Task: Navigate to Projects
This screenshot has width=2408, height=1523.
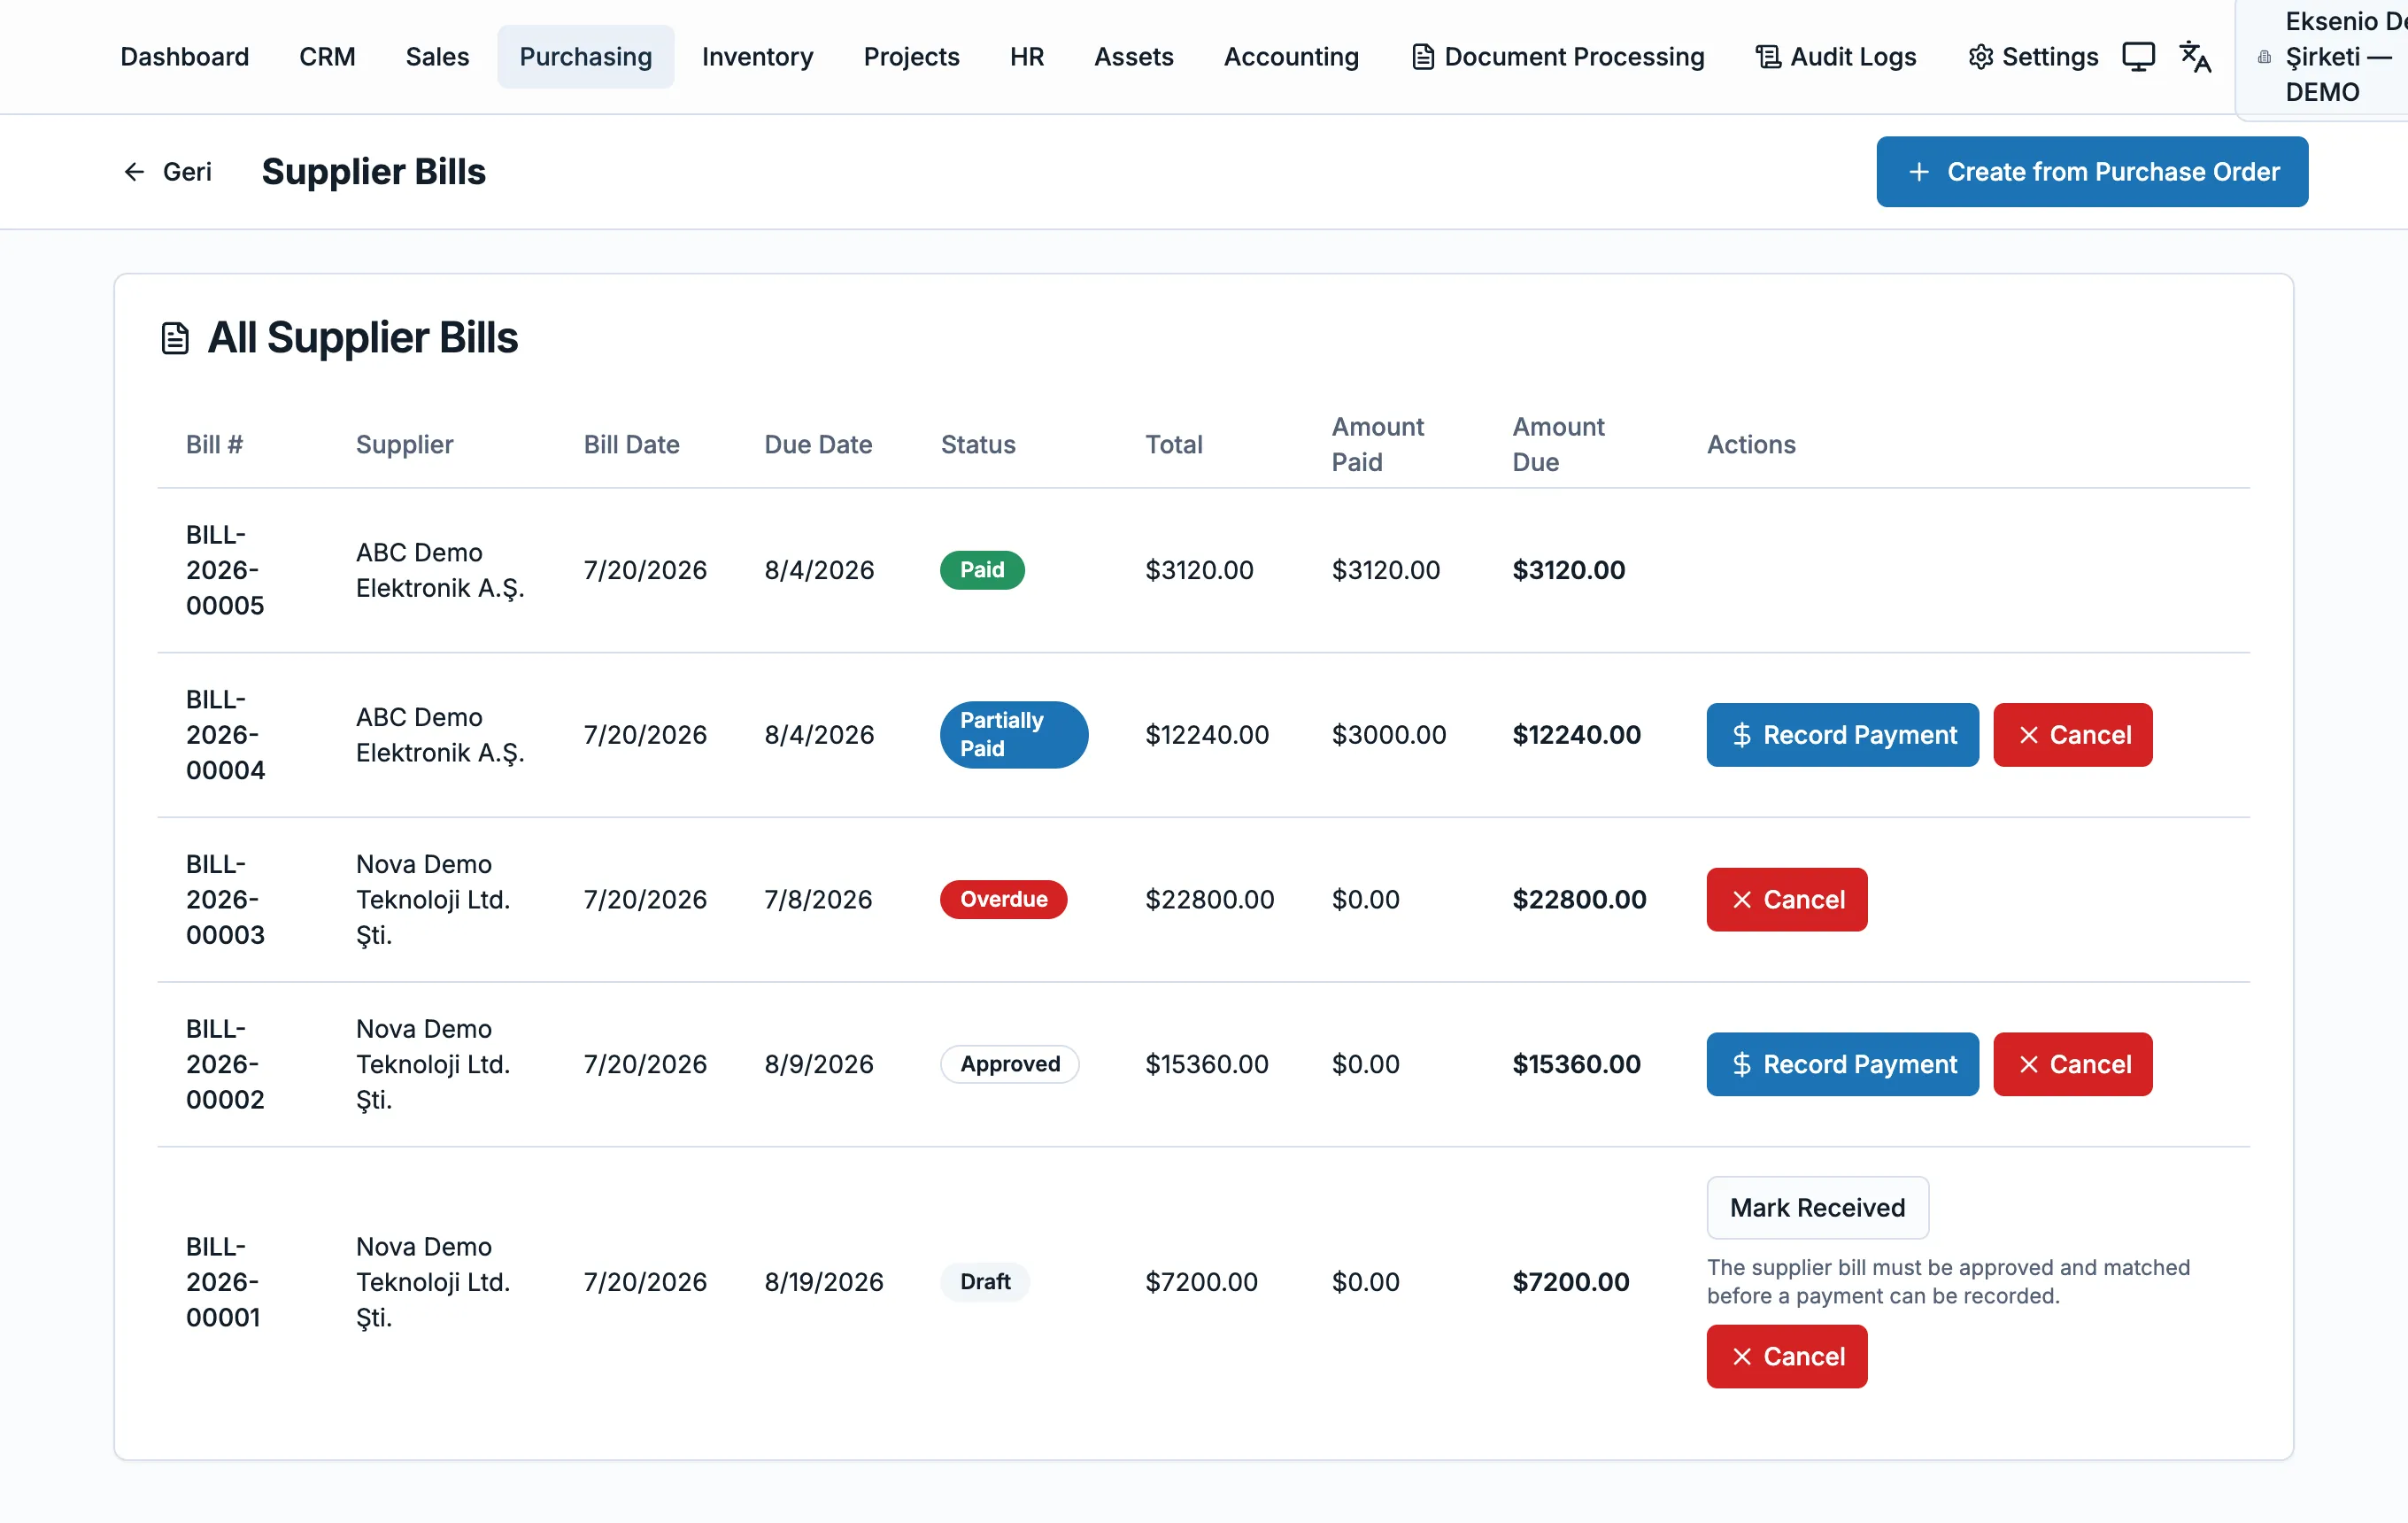Action: coord(911,57)
